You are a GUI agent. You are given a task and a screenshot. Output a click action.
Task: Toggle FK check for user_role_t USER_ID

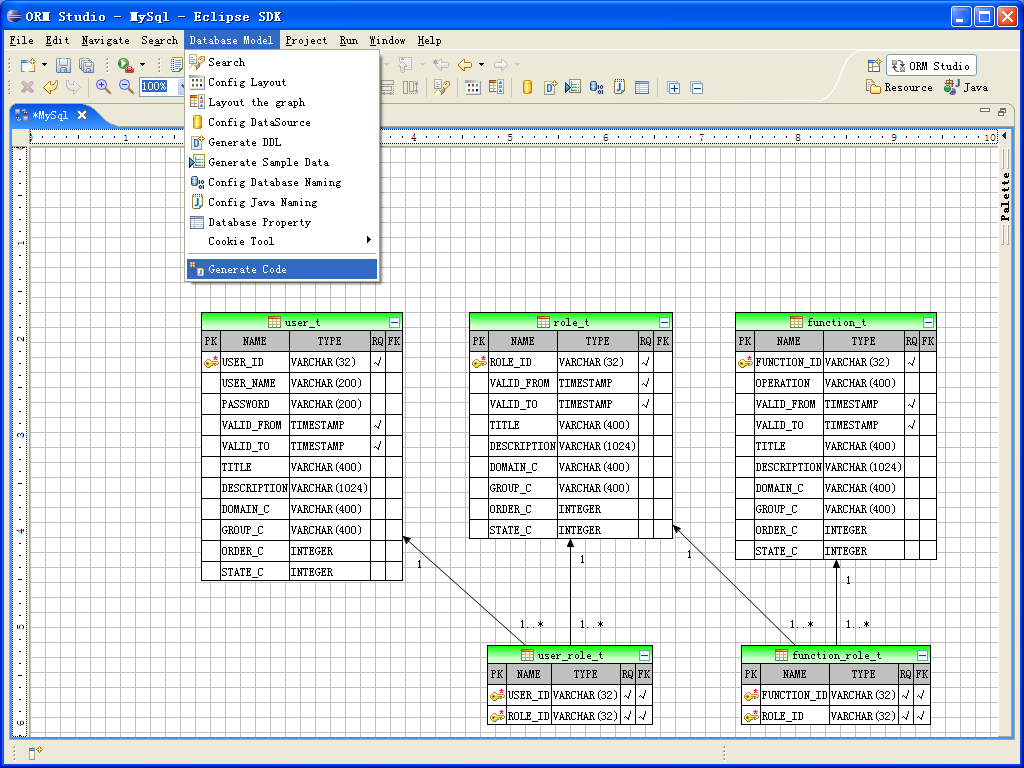pos(643,695)
